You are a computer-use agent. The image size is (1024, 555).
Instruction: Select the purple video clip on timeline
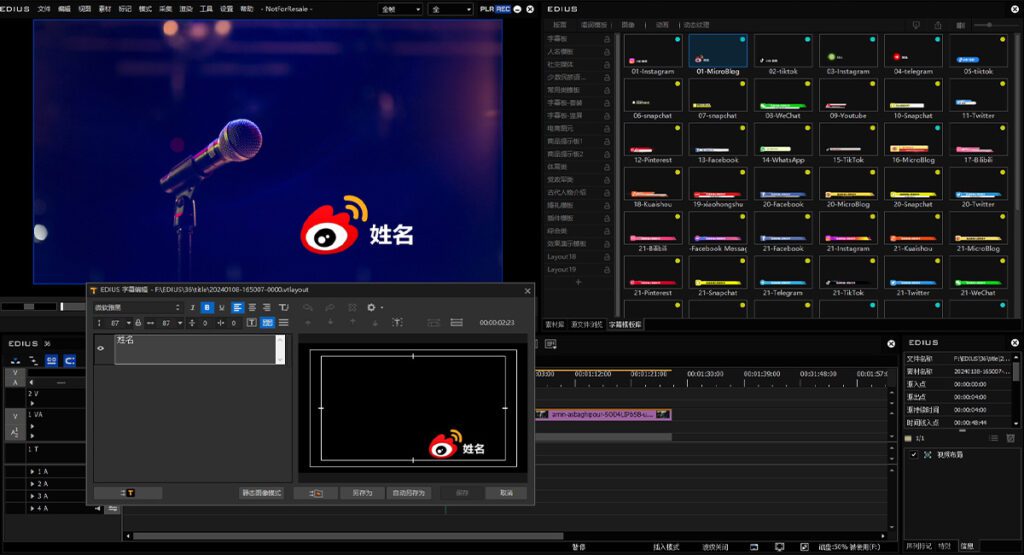click(x=603, y=415)
